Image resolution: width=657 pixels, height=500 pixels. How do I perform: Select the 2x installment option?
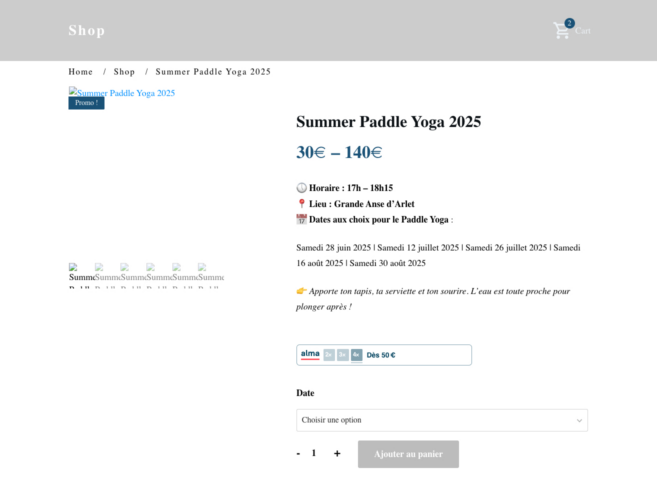point(329,355)
